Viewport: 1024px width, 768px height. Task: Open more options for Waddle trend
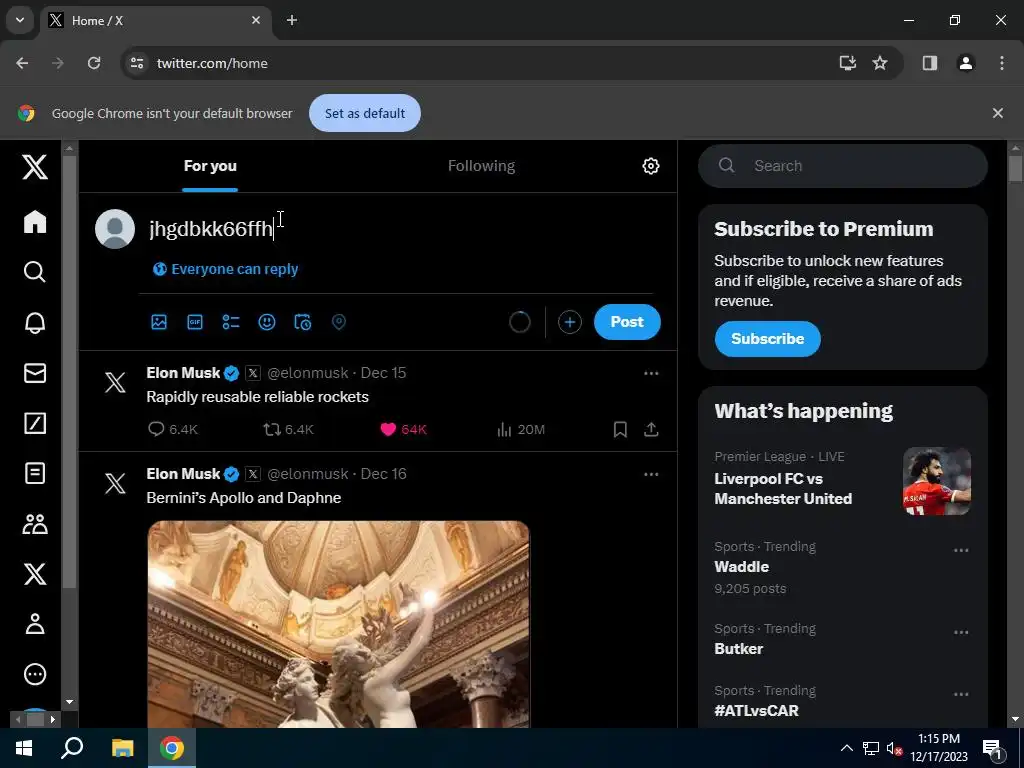[x=961, y=551]
